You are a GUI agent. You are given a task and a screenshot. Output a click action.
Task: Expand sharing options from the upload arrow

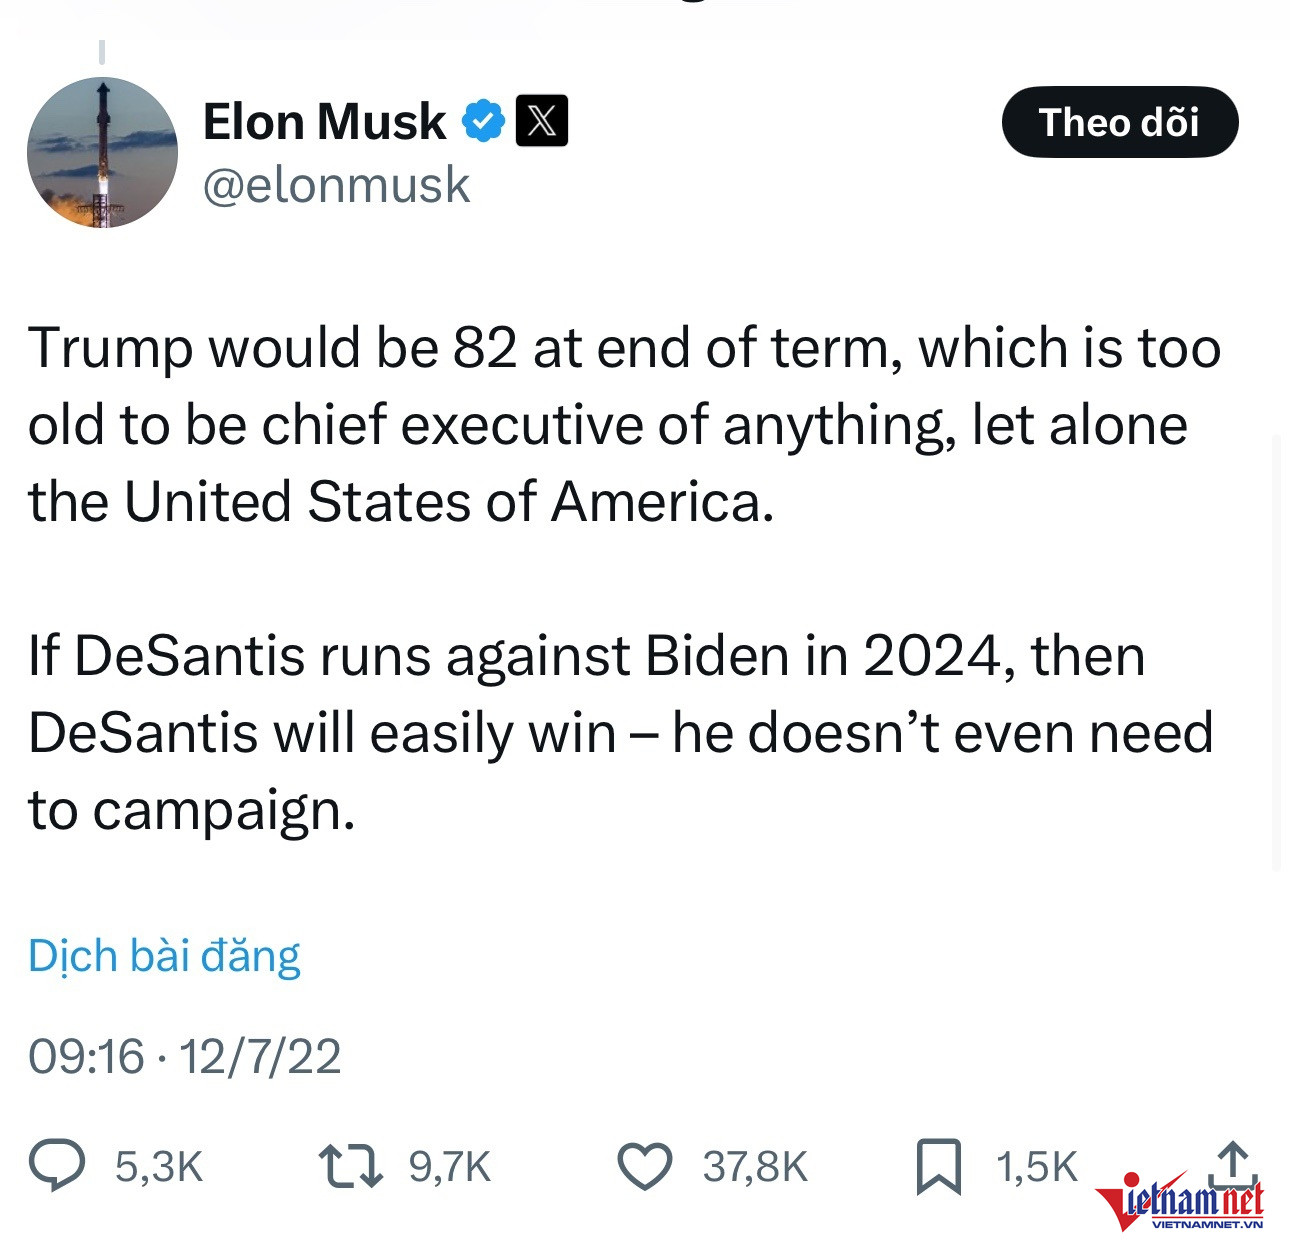pyautogui.click(x=1232, y=1163)
